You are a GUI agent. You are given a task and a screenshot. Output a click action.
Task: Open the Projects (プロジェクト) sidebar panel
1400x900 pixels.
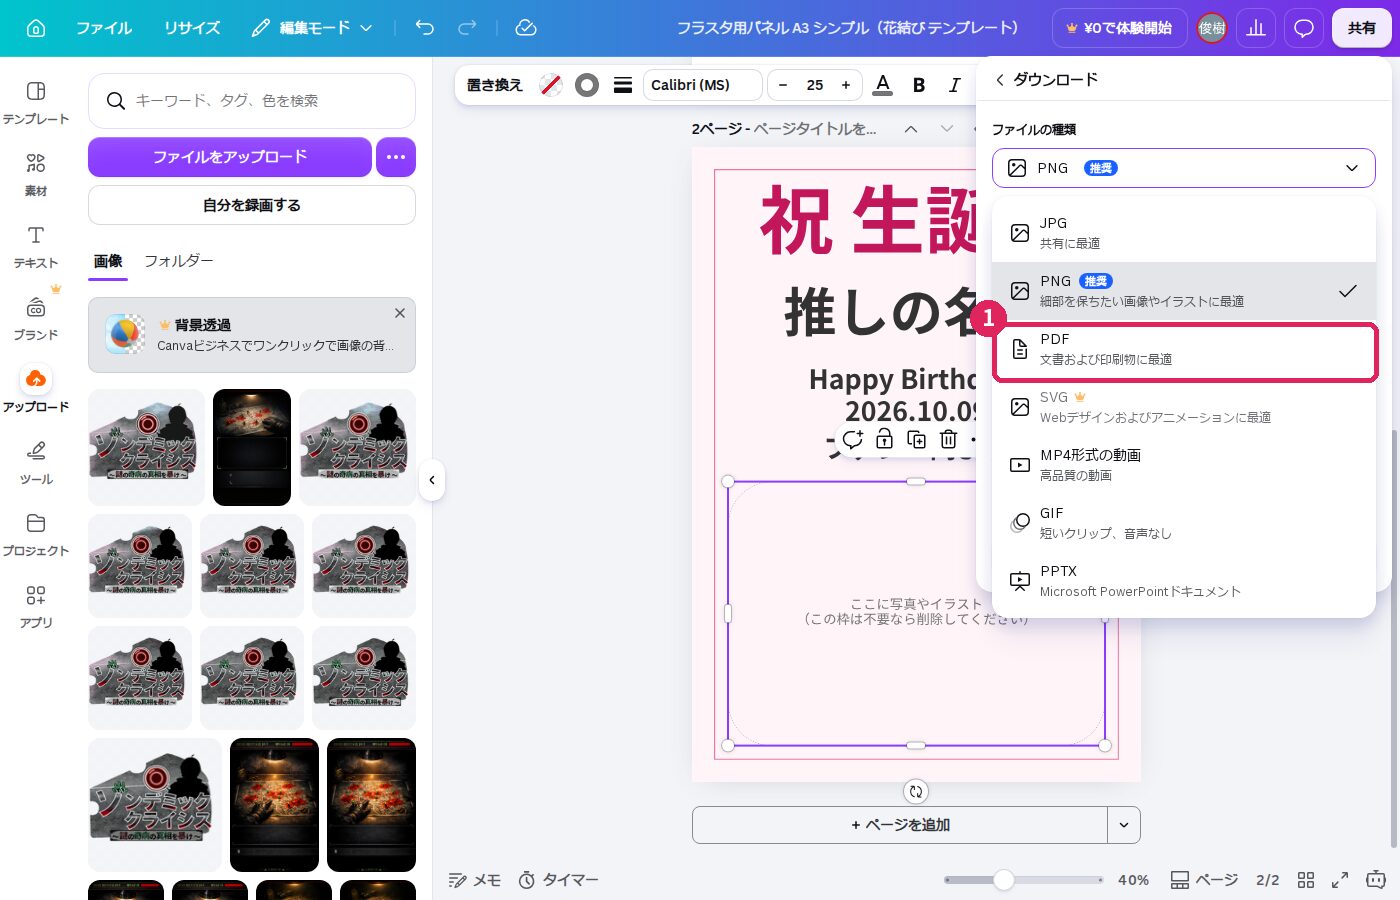coord(36,535)
